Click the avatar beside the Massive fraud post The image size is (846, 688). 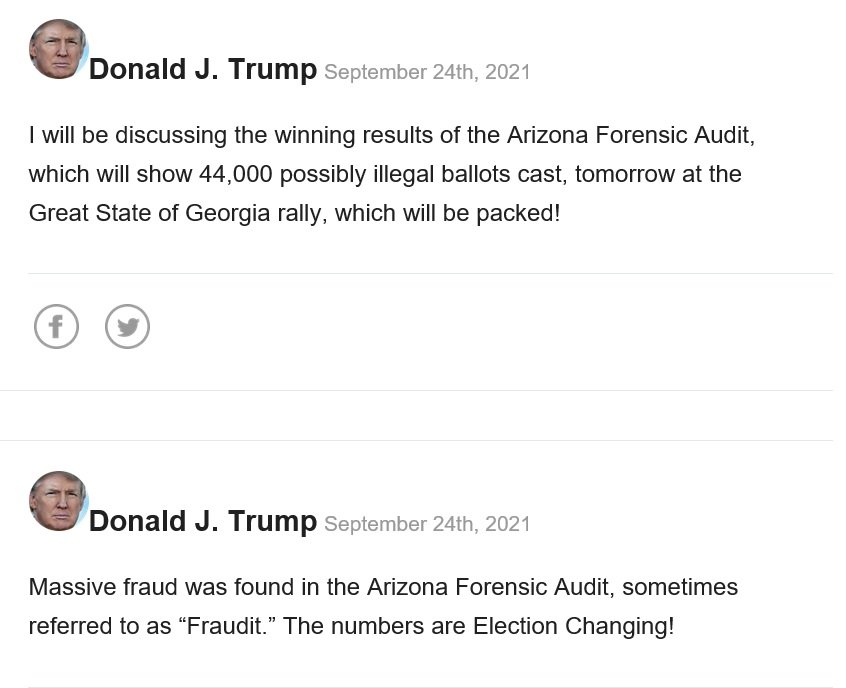point(58,501)
